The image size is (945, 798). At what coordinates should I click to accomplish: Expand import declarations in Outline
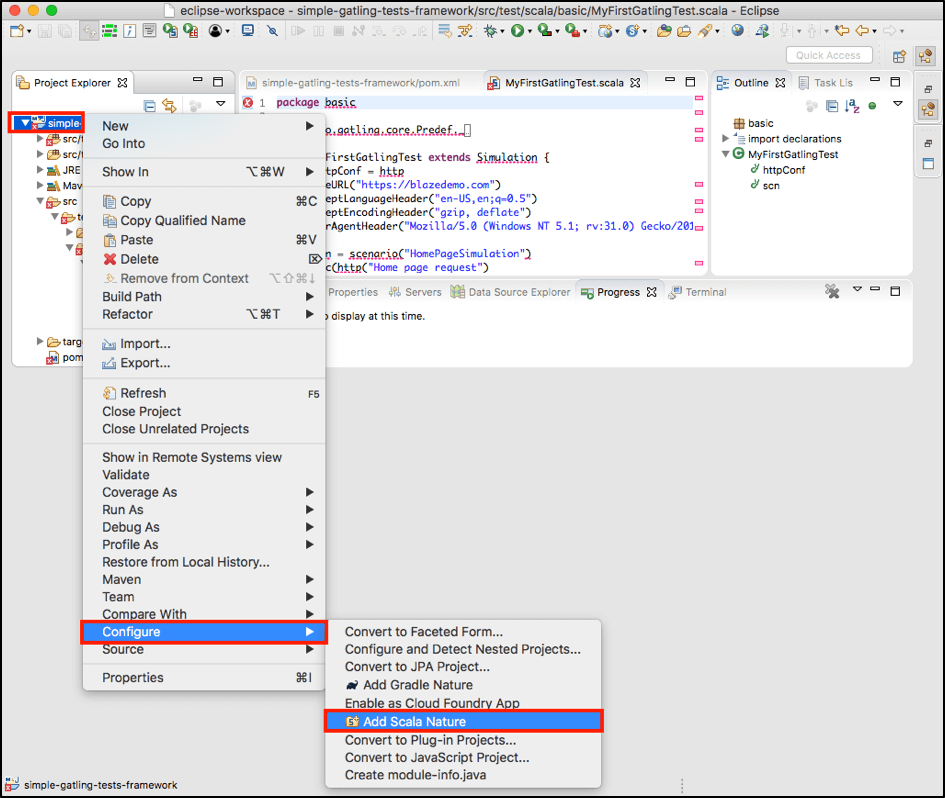726,139
